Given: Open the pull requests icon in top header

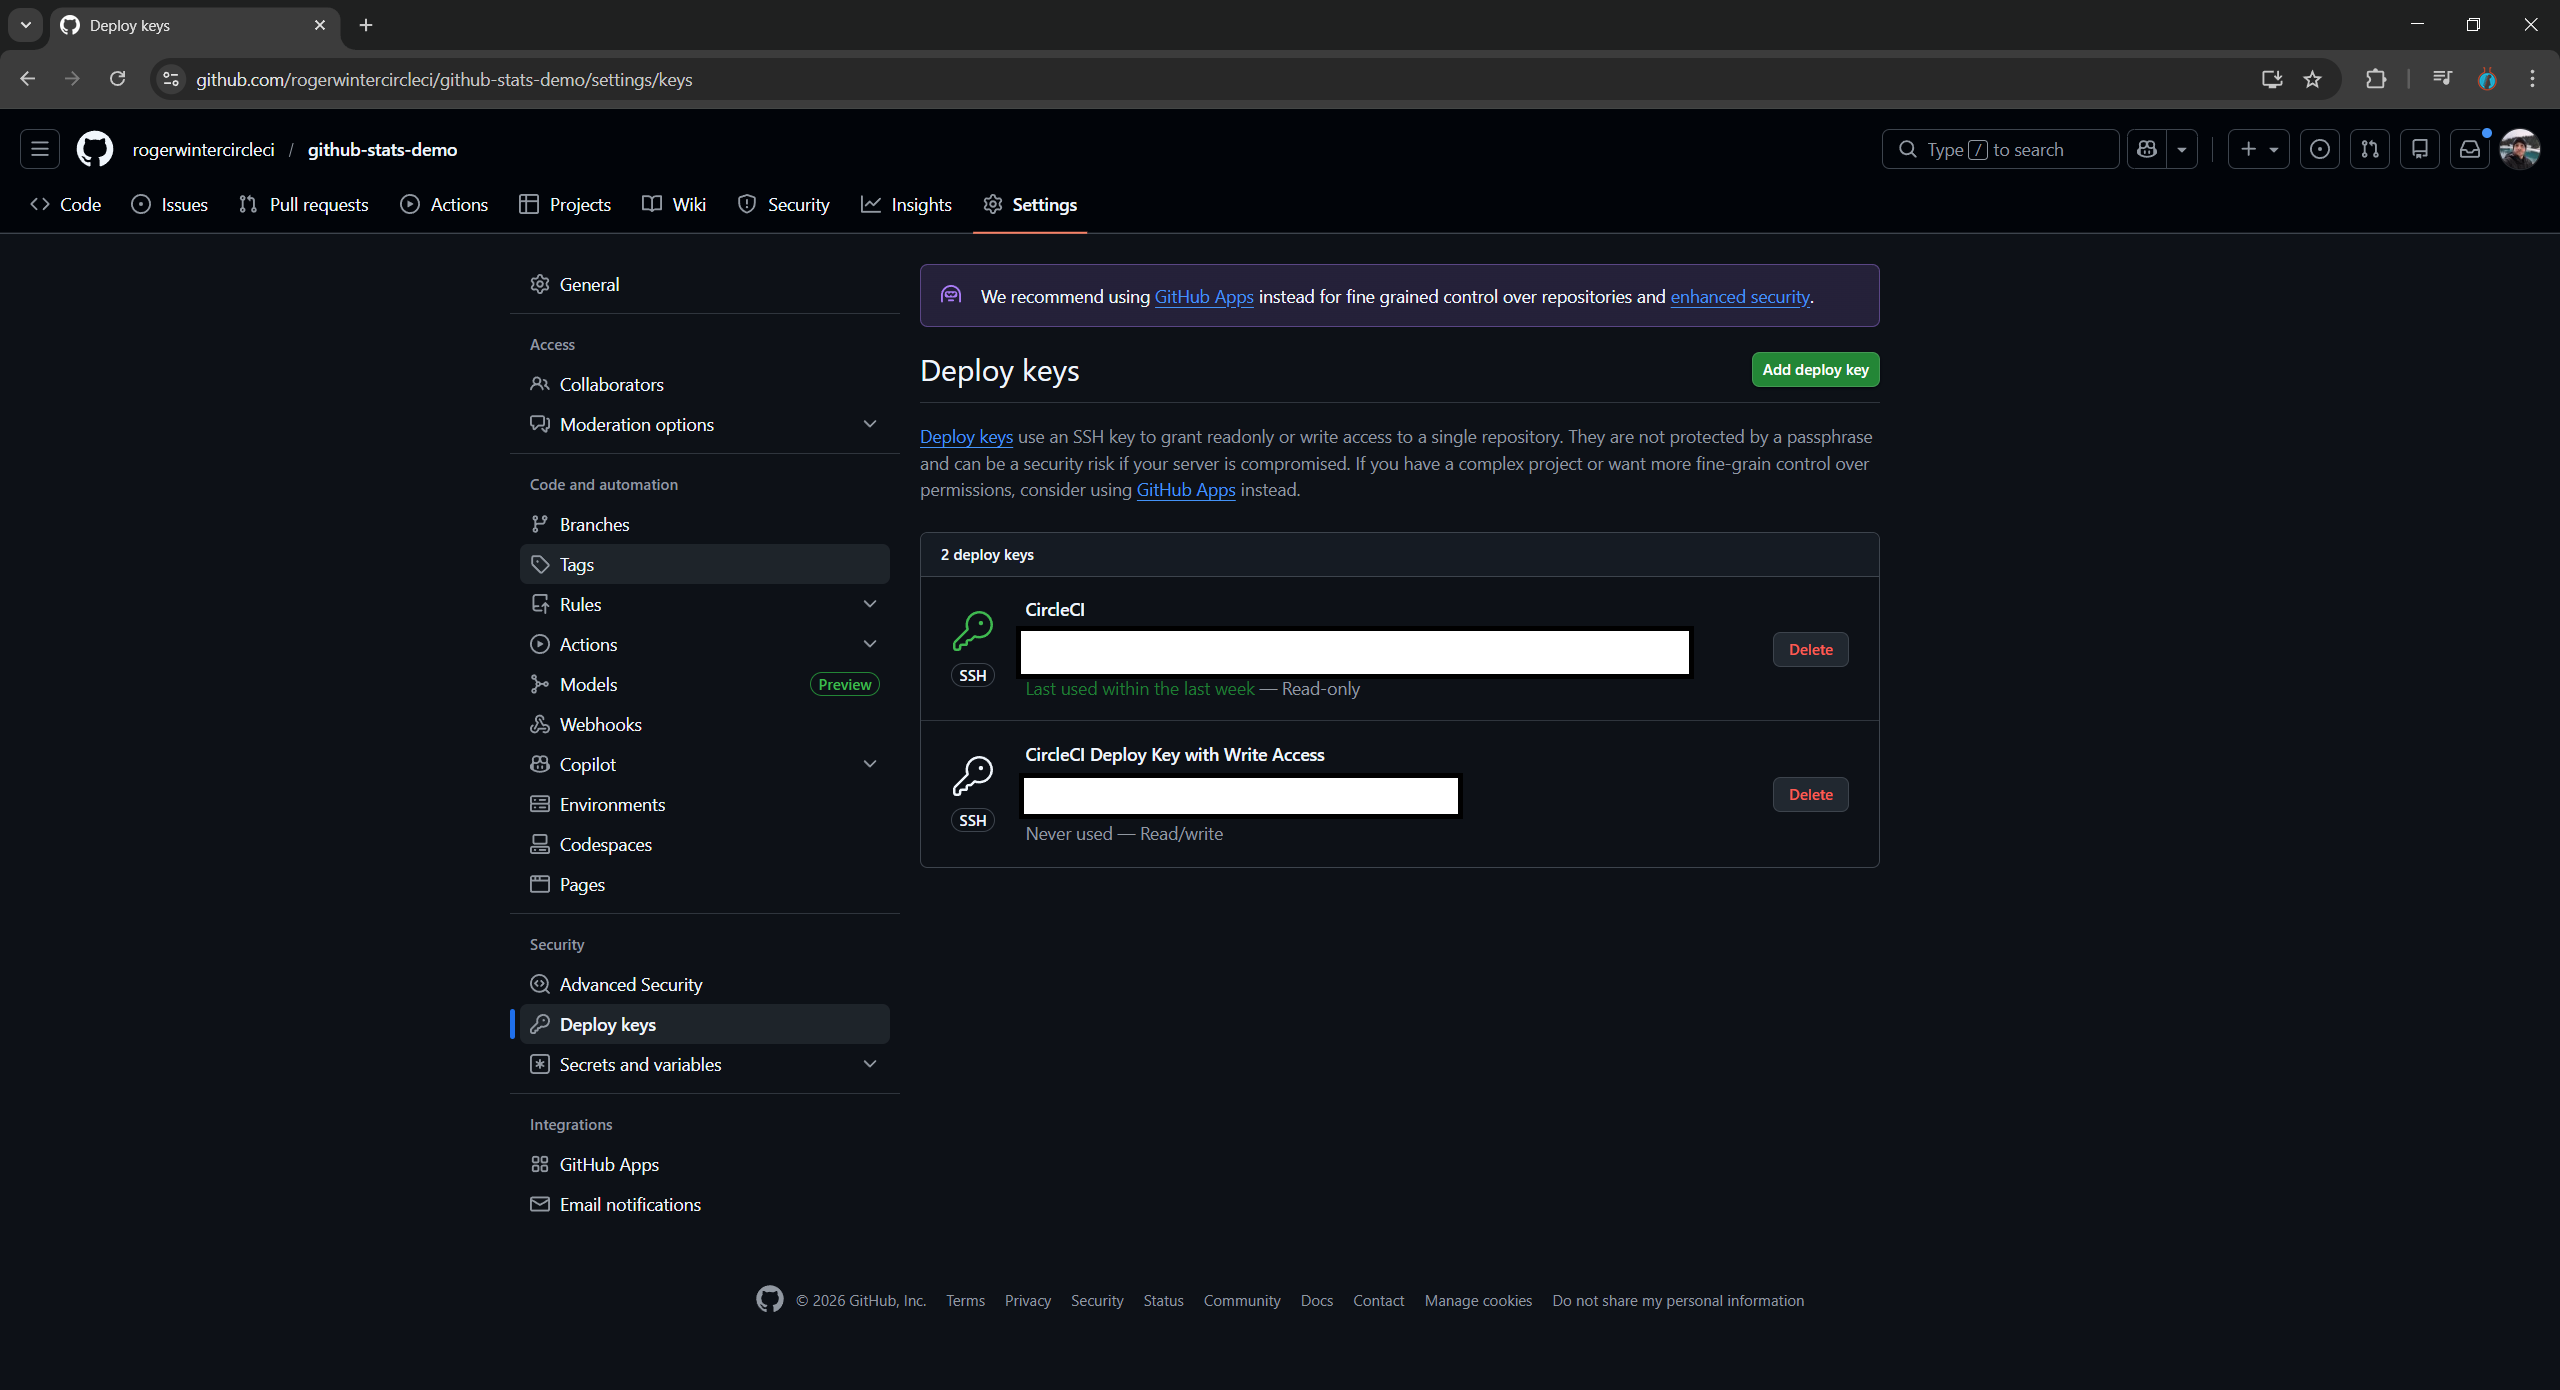Looking at the screenshot, I should 2370,149.
